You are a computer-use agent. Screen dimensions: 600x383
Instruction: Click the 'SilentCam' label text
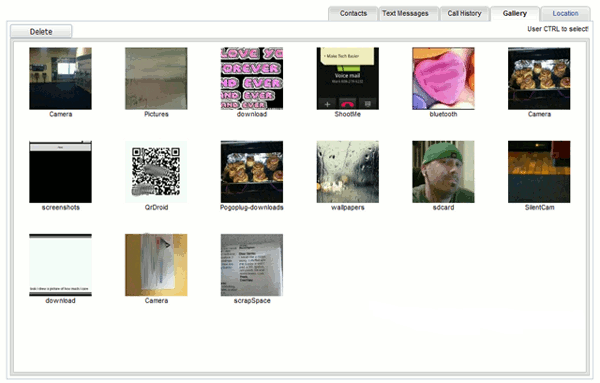[539, 207]
